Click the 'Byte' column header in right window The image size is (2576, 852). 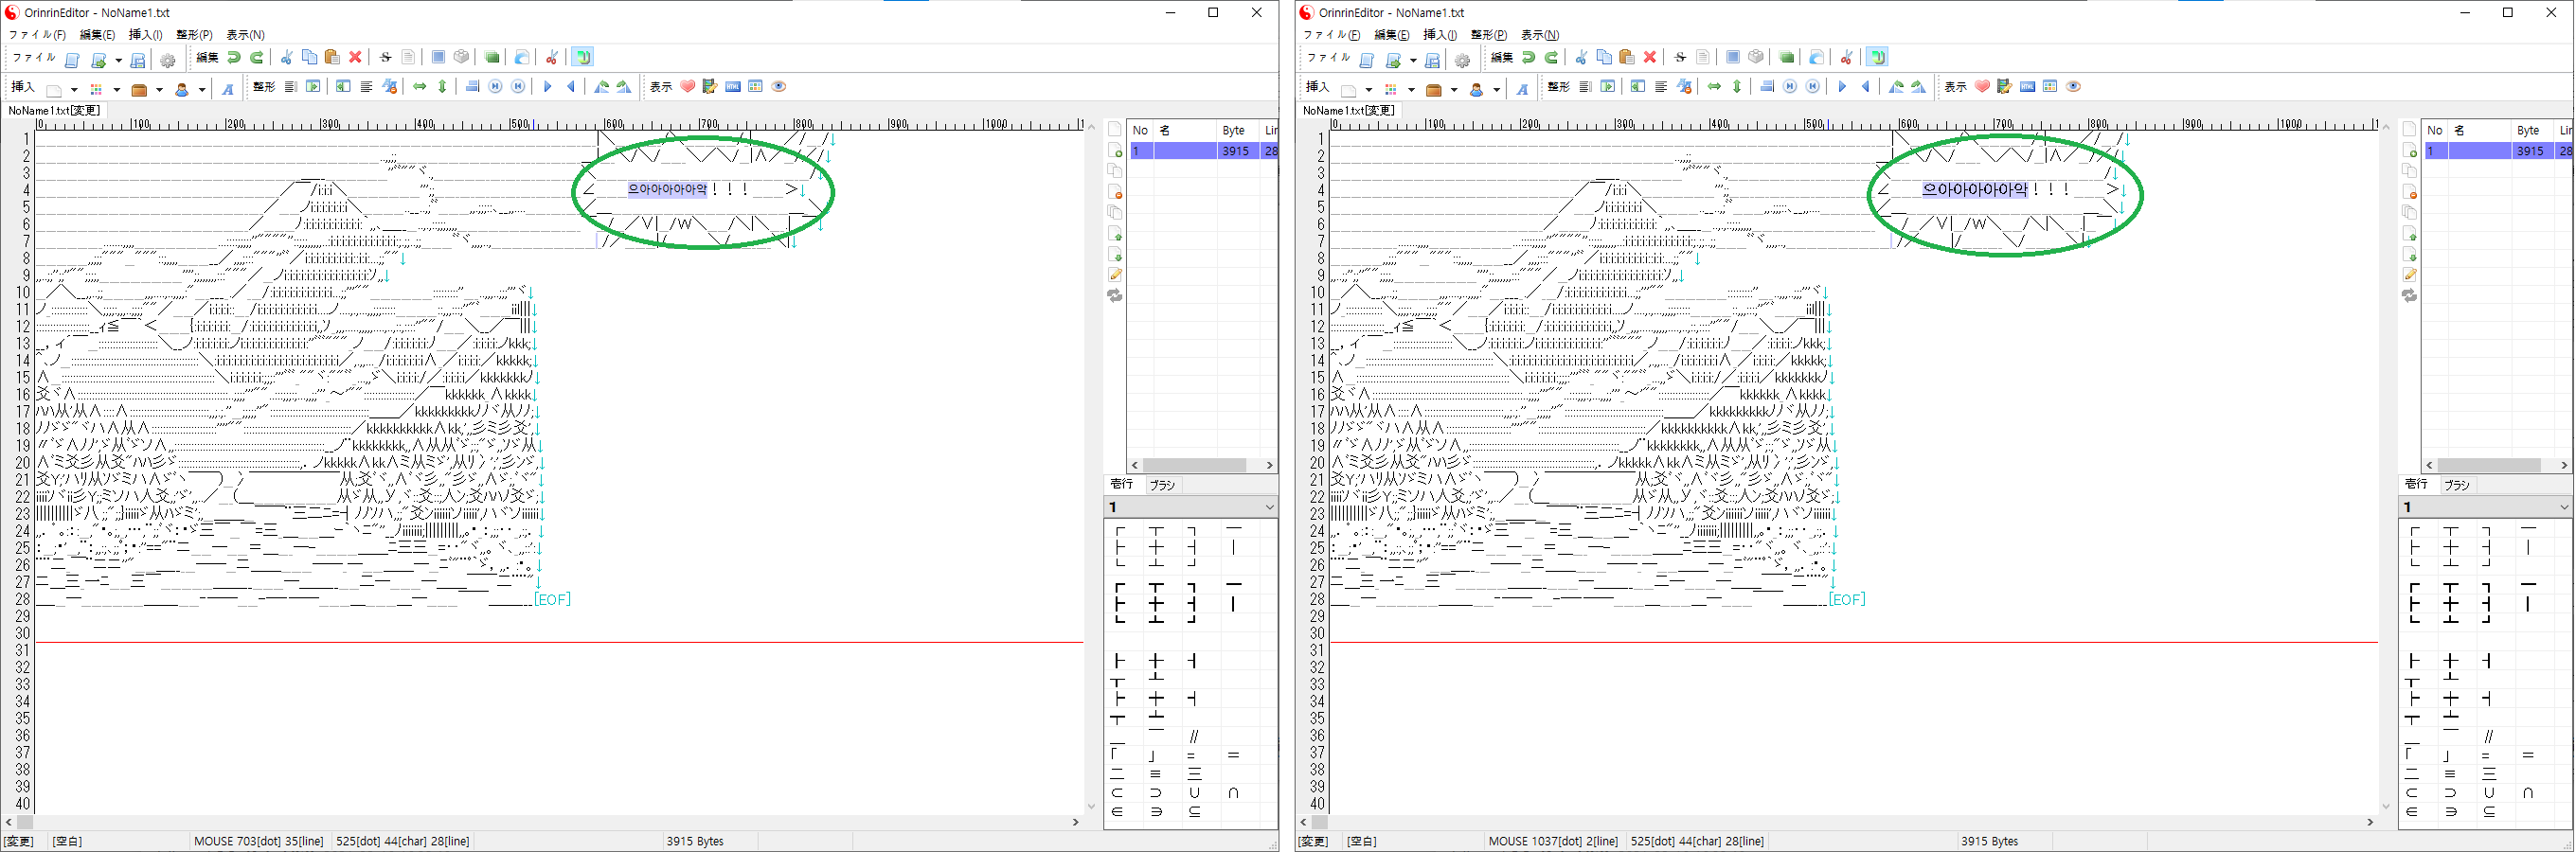(2527, 131)
